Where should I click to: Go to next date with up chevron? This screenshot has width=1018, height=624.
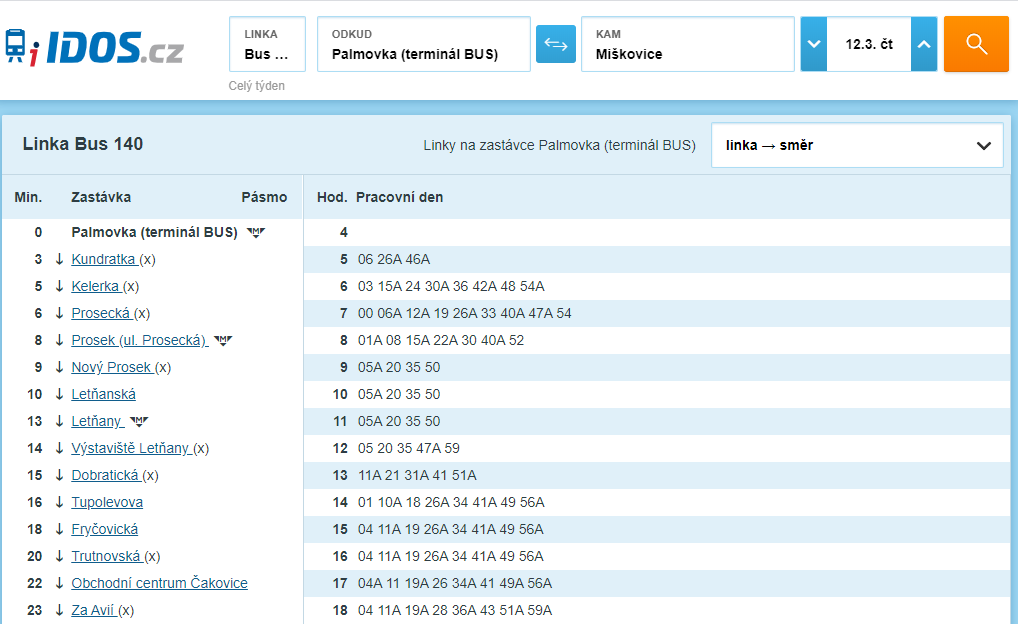click(x=924, y=44)
